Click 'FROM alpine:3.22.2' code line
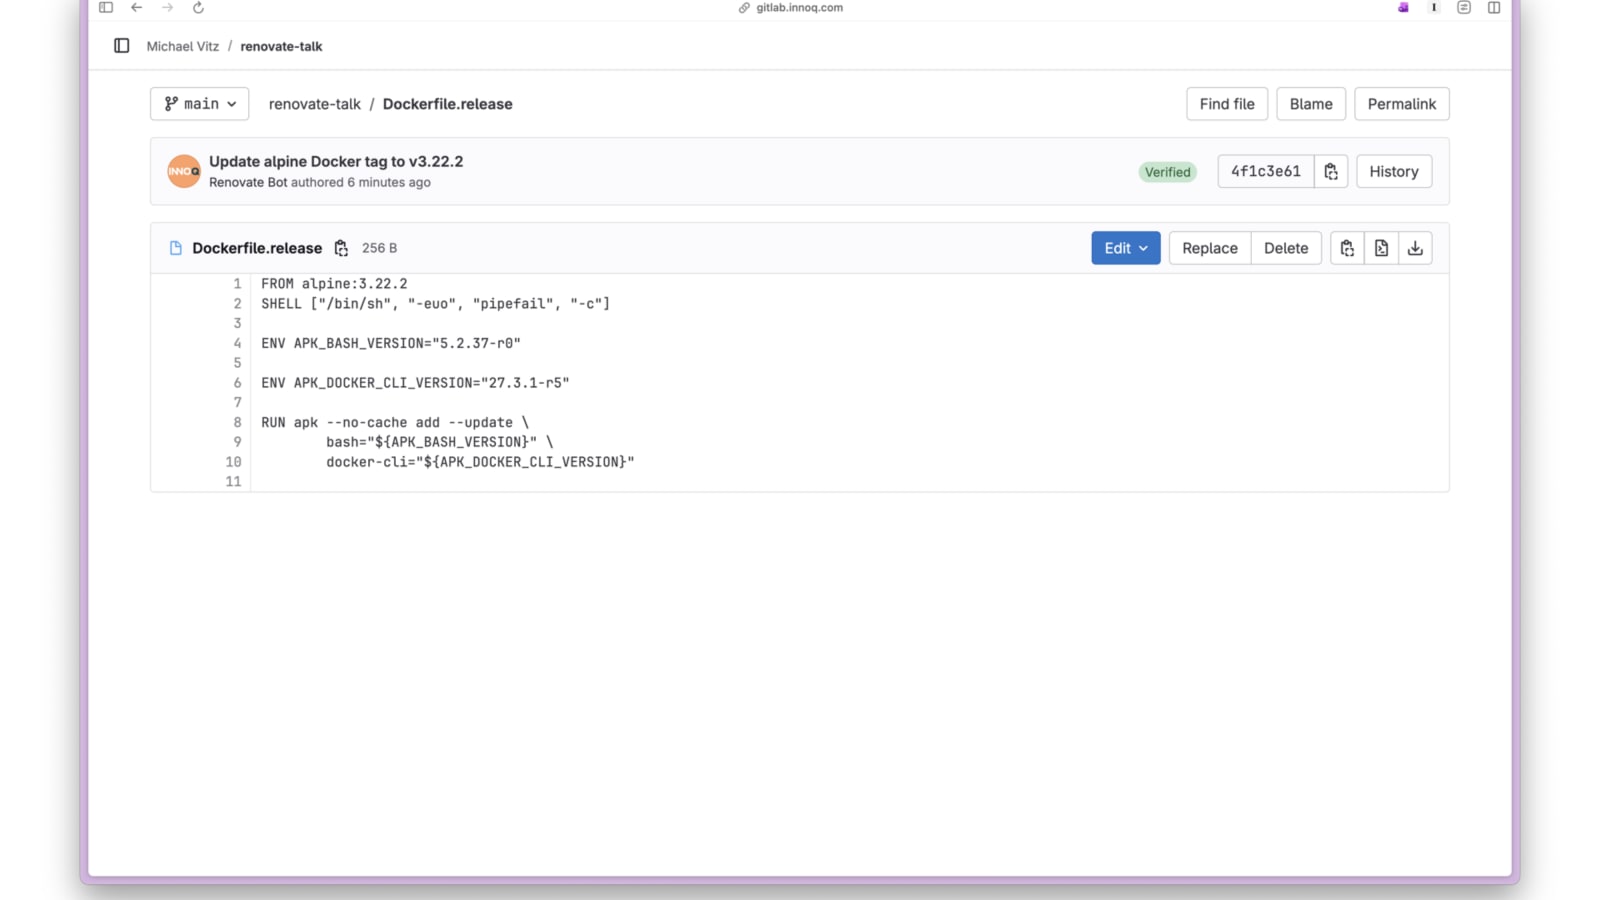 click(334, 284)
